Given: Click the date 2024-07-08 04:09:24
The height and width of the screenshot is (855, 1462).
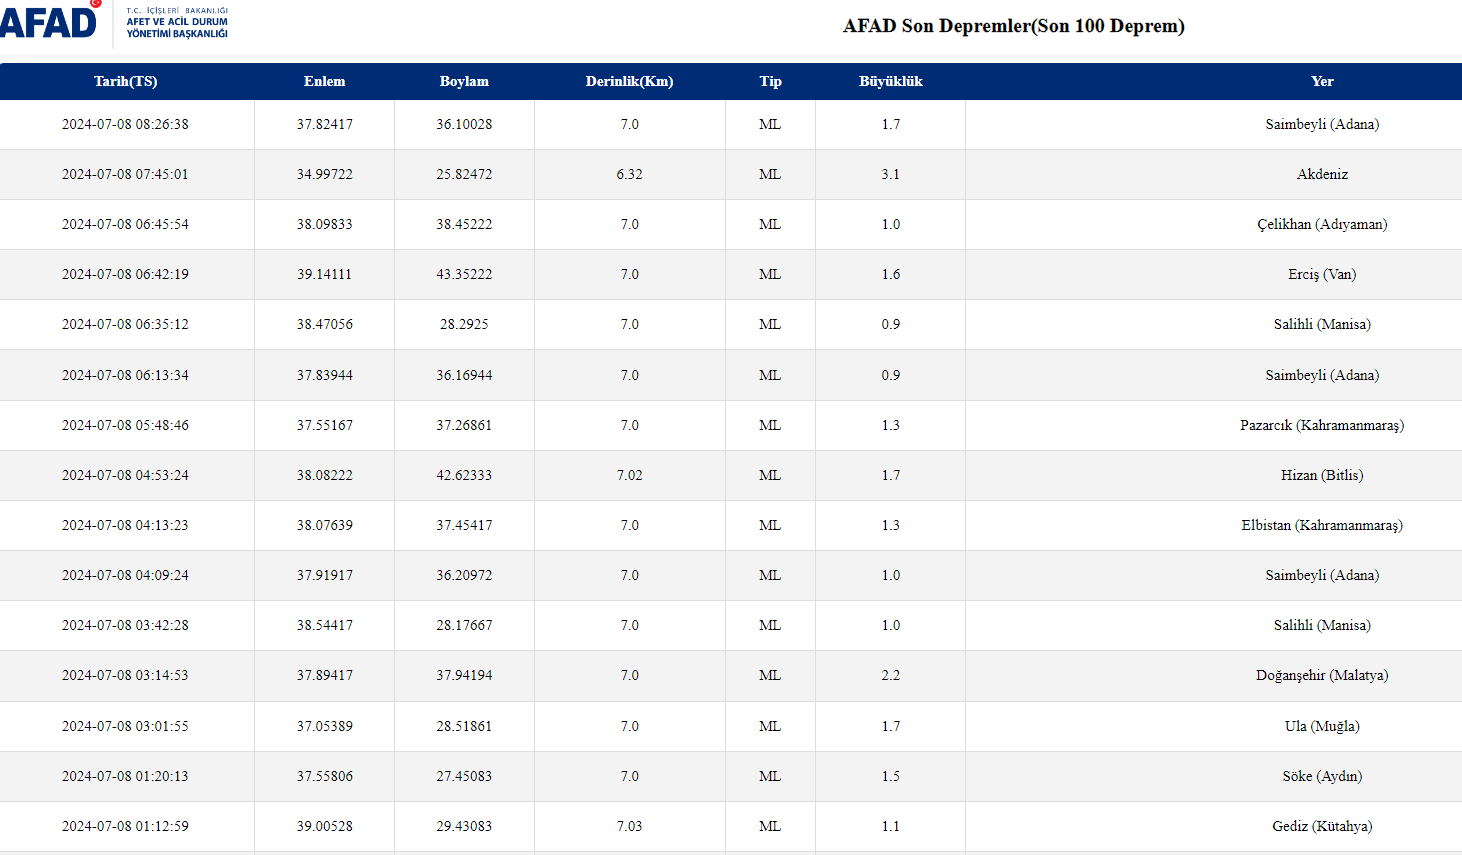Looking at the screenshot, I should coord(126,575).
